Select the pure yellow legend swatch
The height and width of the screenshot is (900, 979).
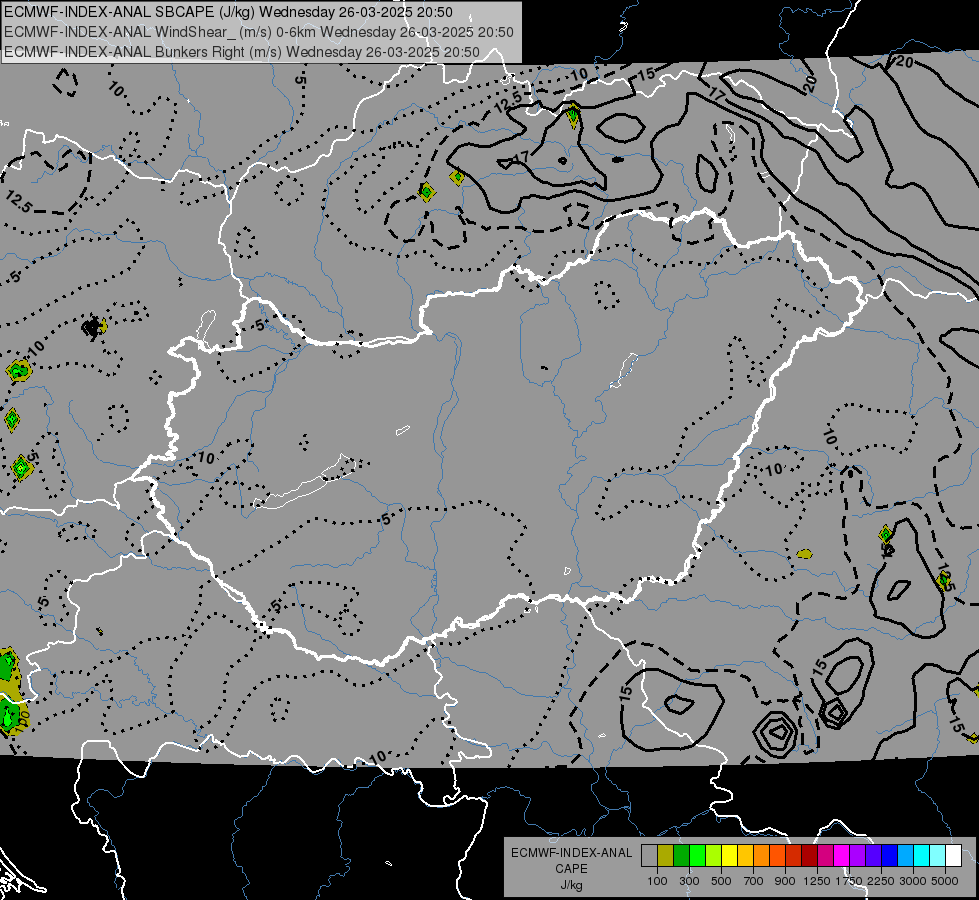pos(729,855)
